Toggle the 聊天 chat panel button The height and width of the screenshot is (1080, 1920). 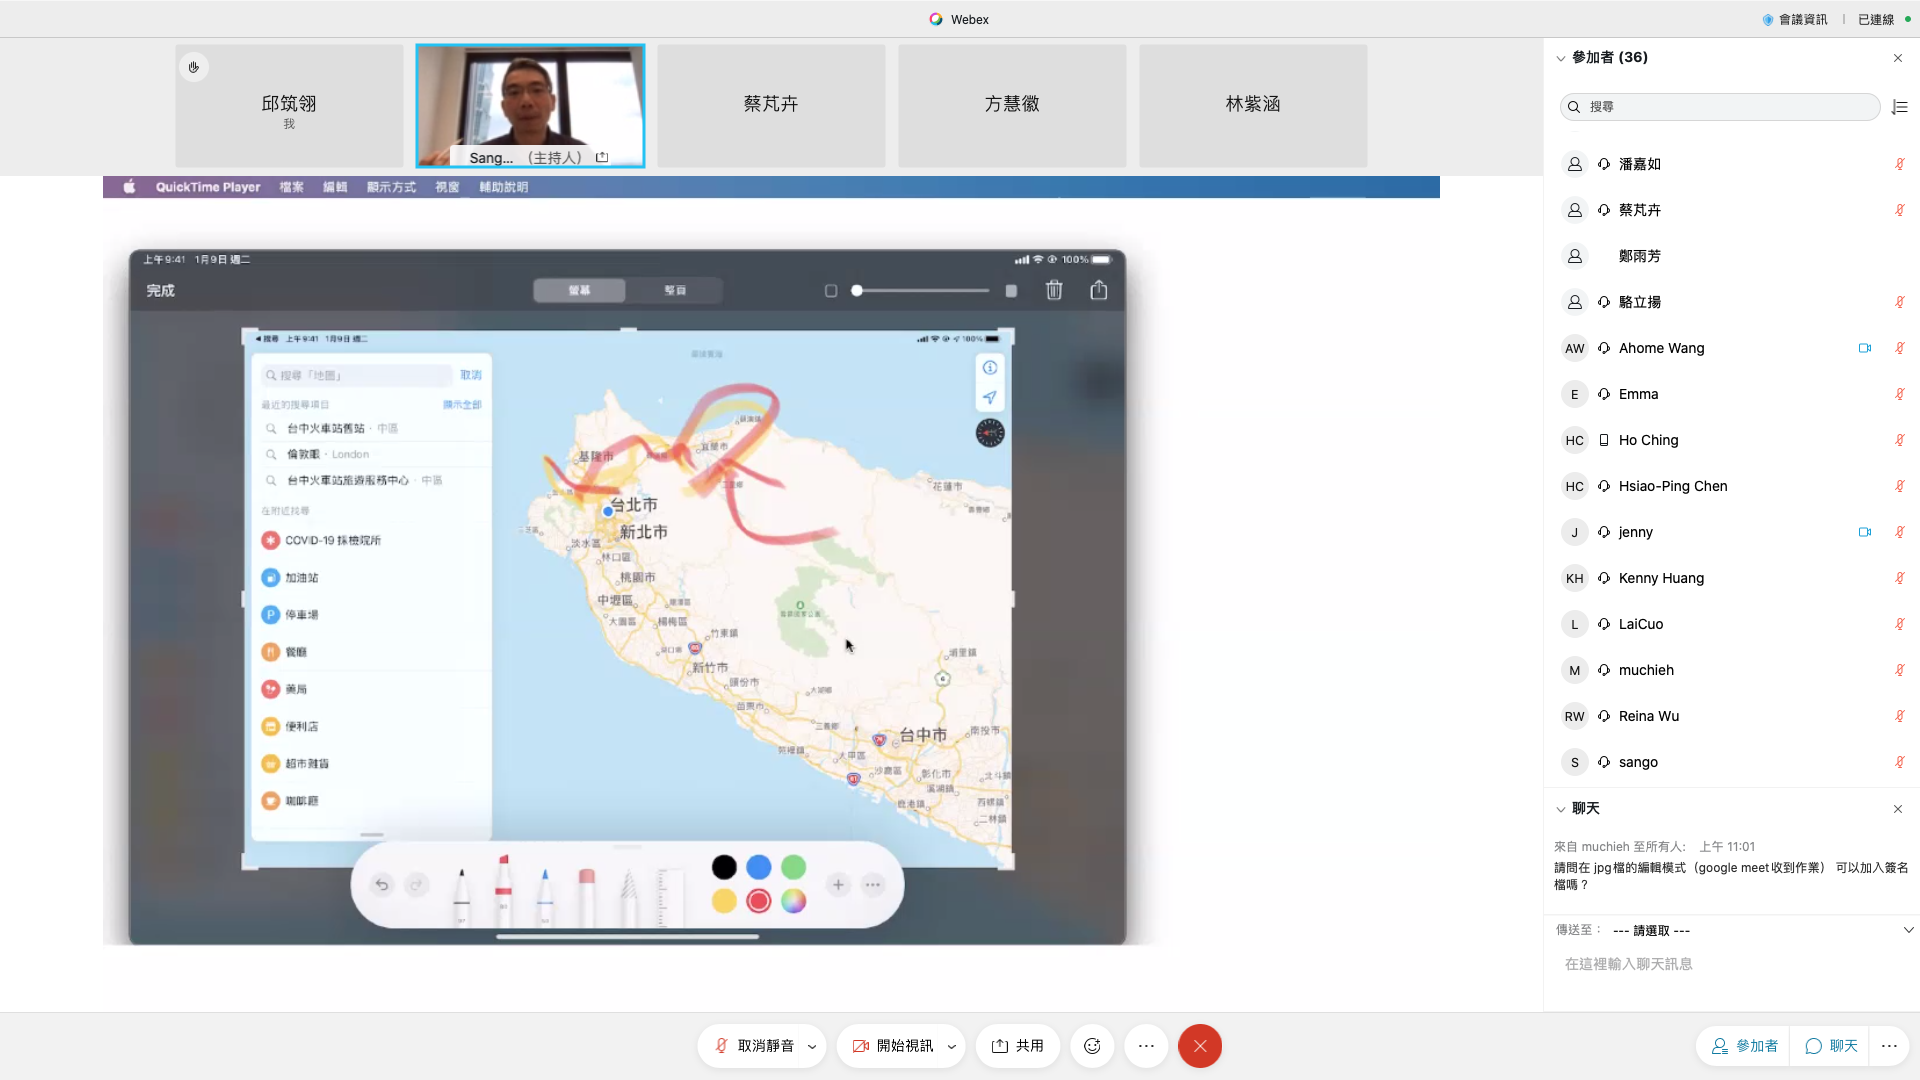point(1832,1046)
